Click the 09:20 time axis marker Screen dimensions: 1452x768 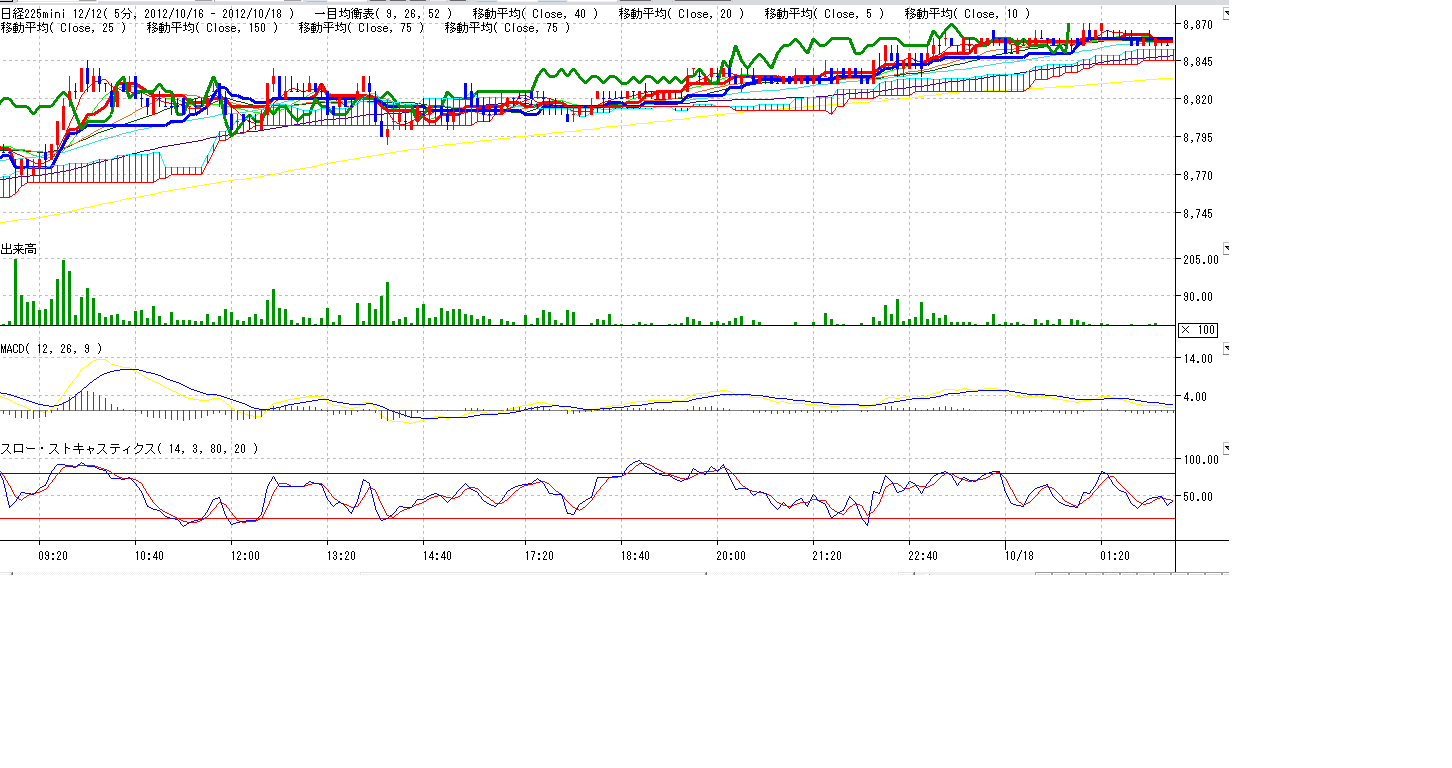[x=52, y=556]
